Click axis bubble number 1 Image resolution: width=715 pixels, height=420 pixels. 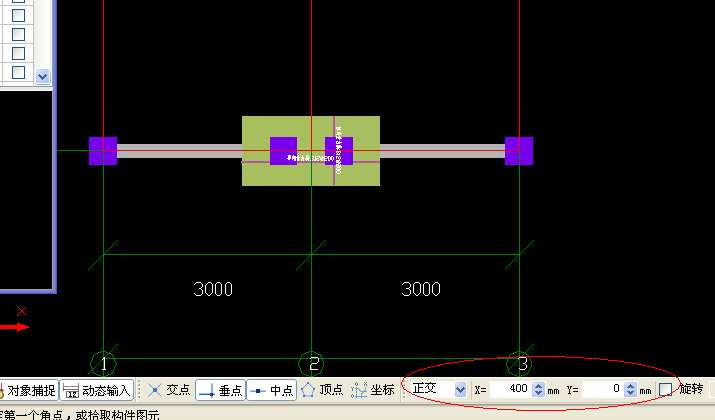click(104, 364)
